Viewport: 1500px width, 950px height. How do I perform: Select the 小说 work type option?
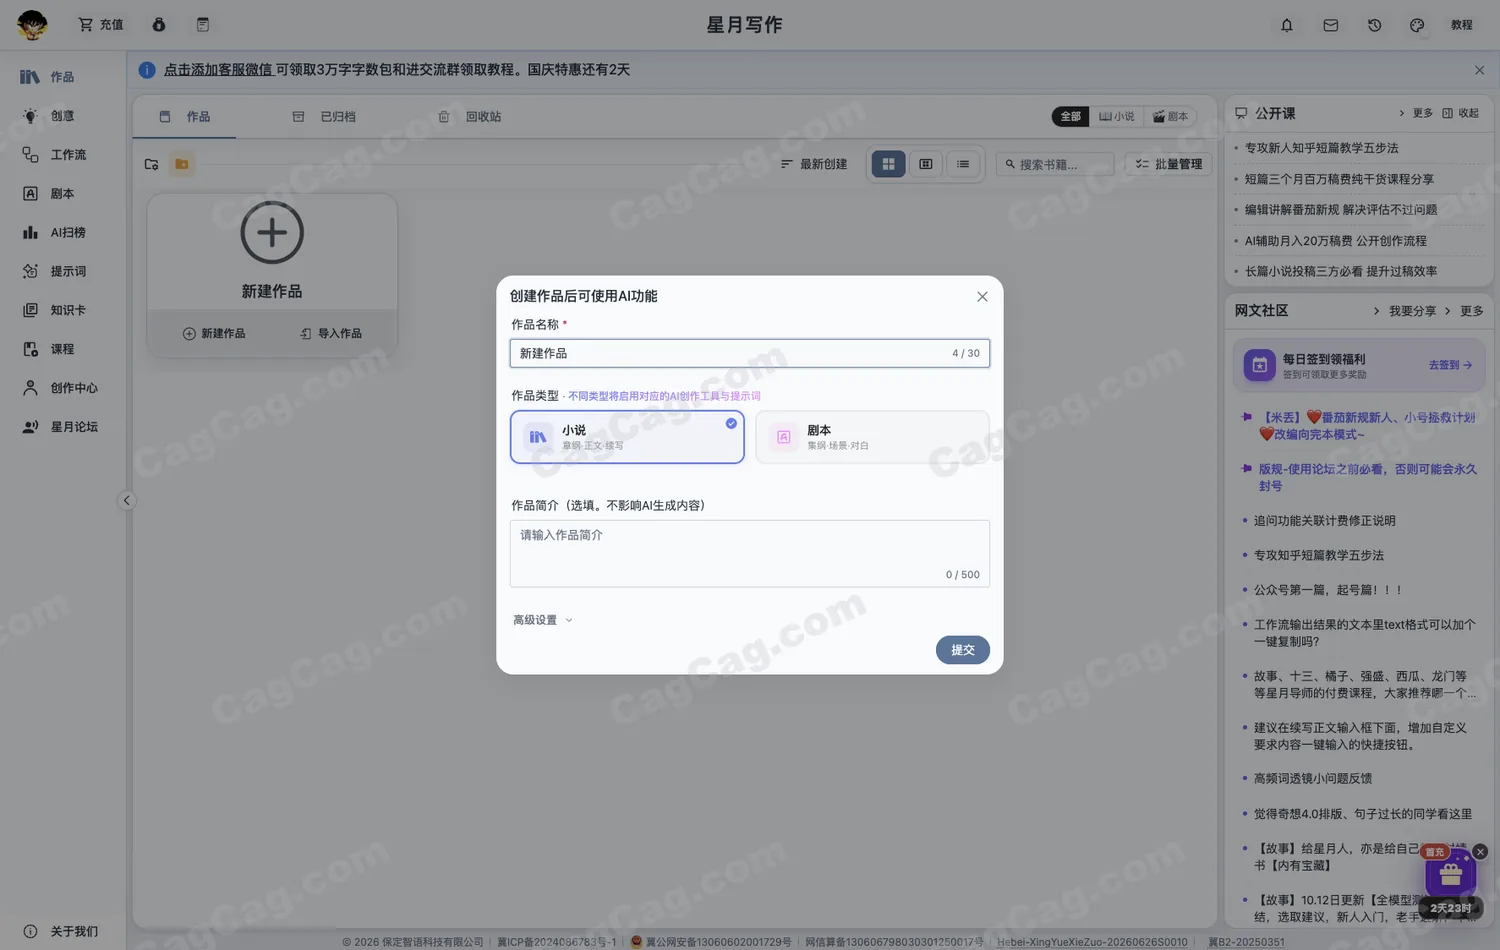click(627, 437)
